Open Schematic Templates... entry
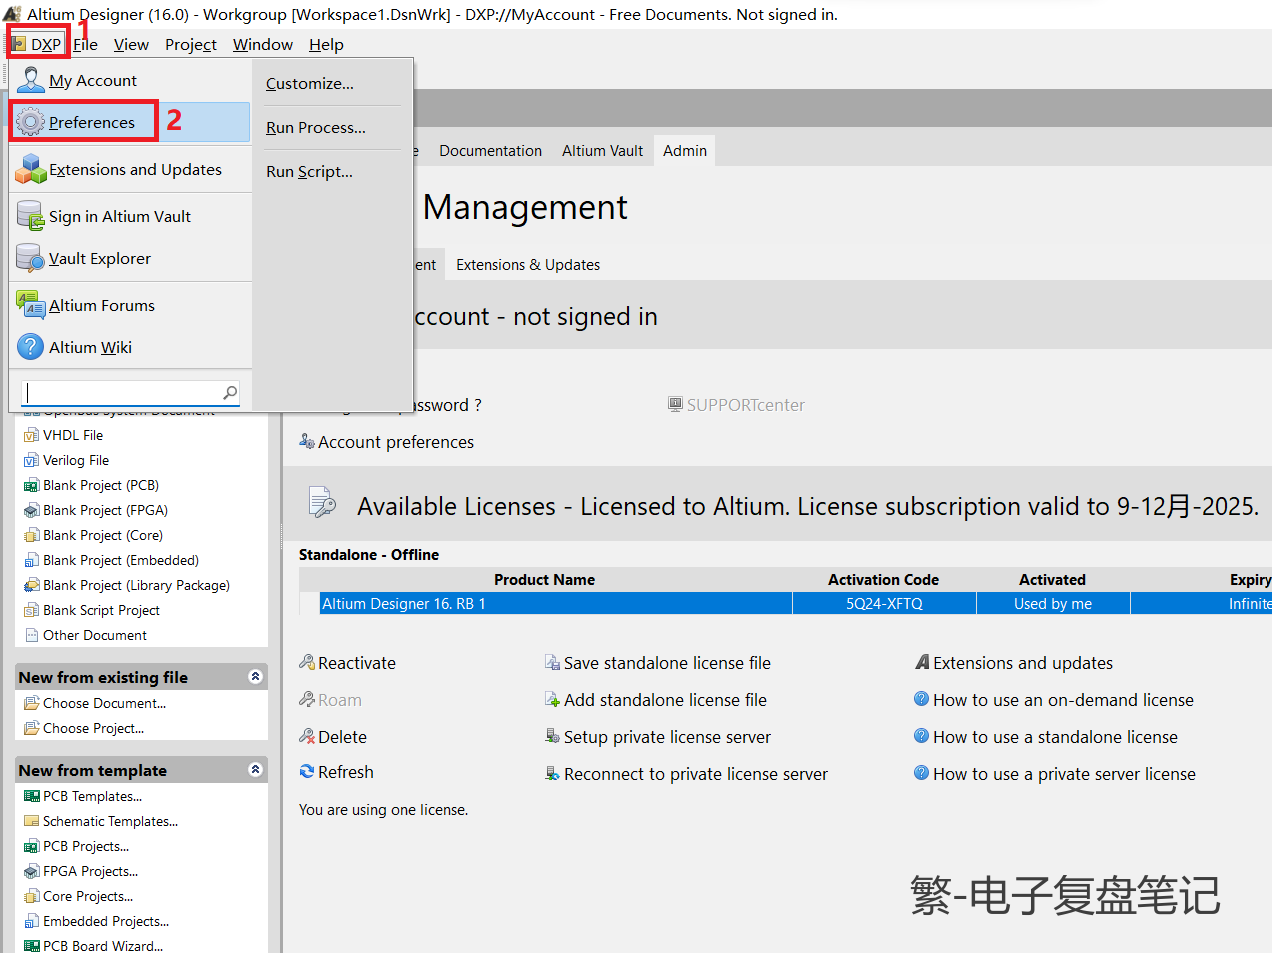The width and height of the screenshot is (1272, 953). point(101,821)
